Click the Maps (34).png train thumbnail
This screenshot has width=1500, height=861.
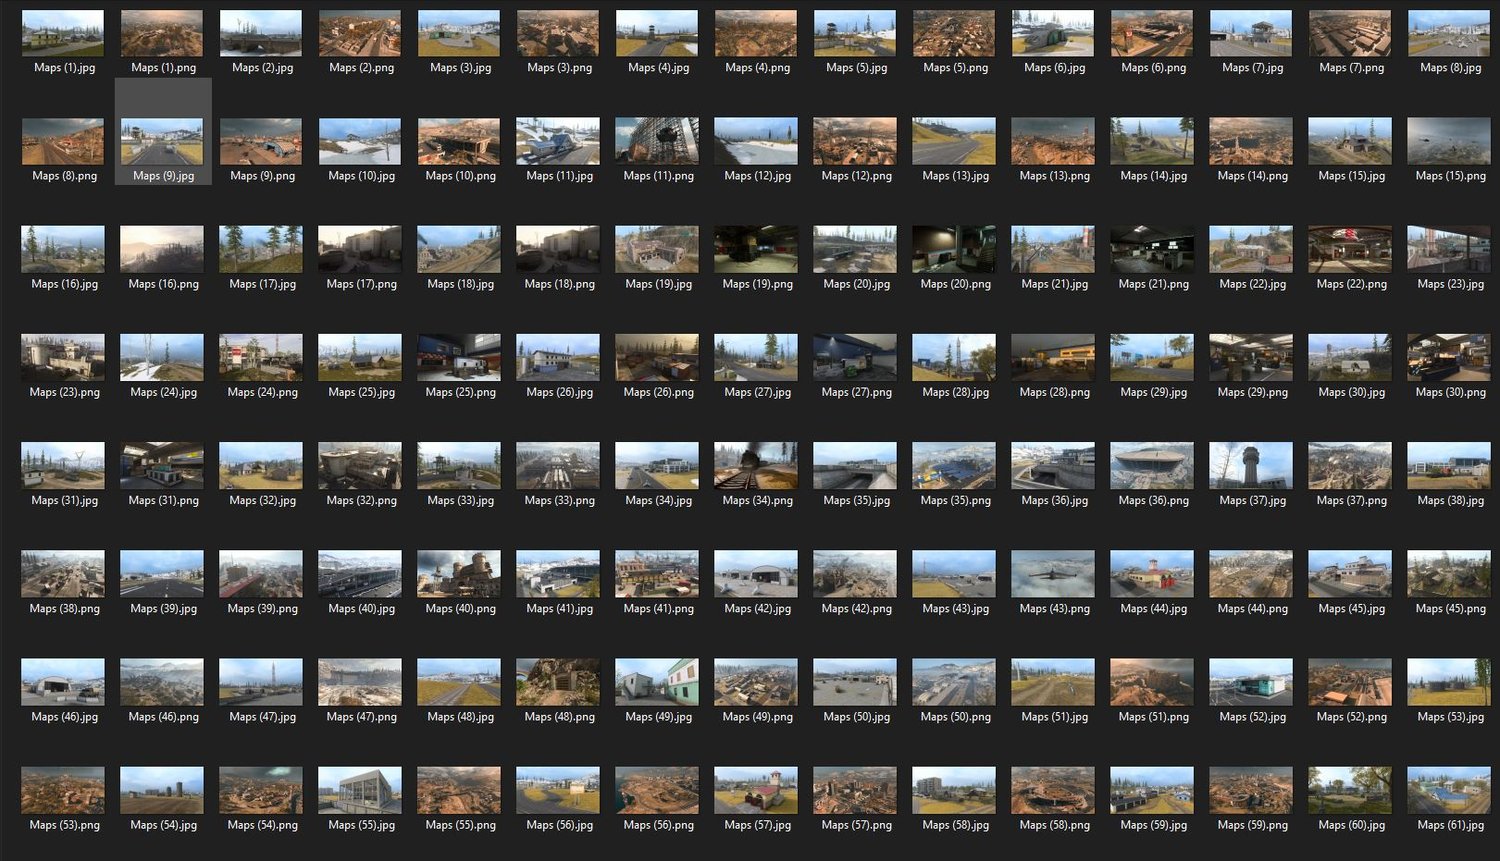pos(756,465)
